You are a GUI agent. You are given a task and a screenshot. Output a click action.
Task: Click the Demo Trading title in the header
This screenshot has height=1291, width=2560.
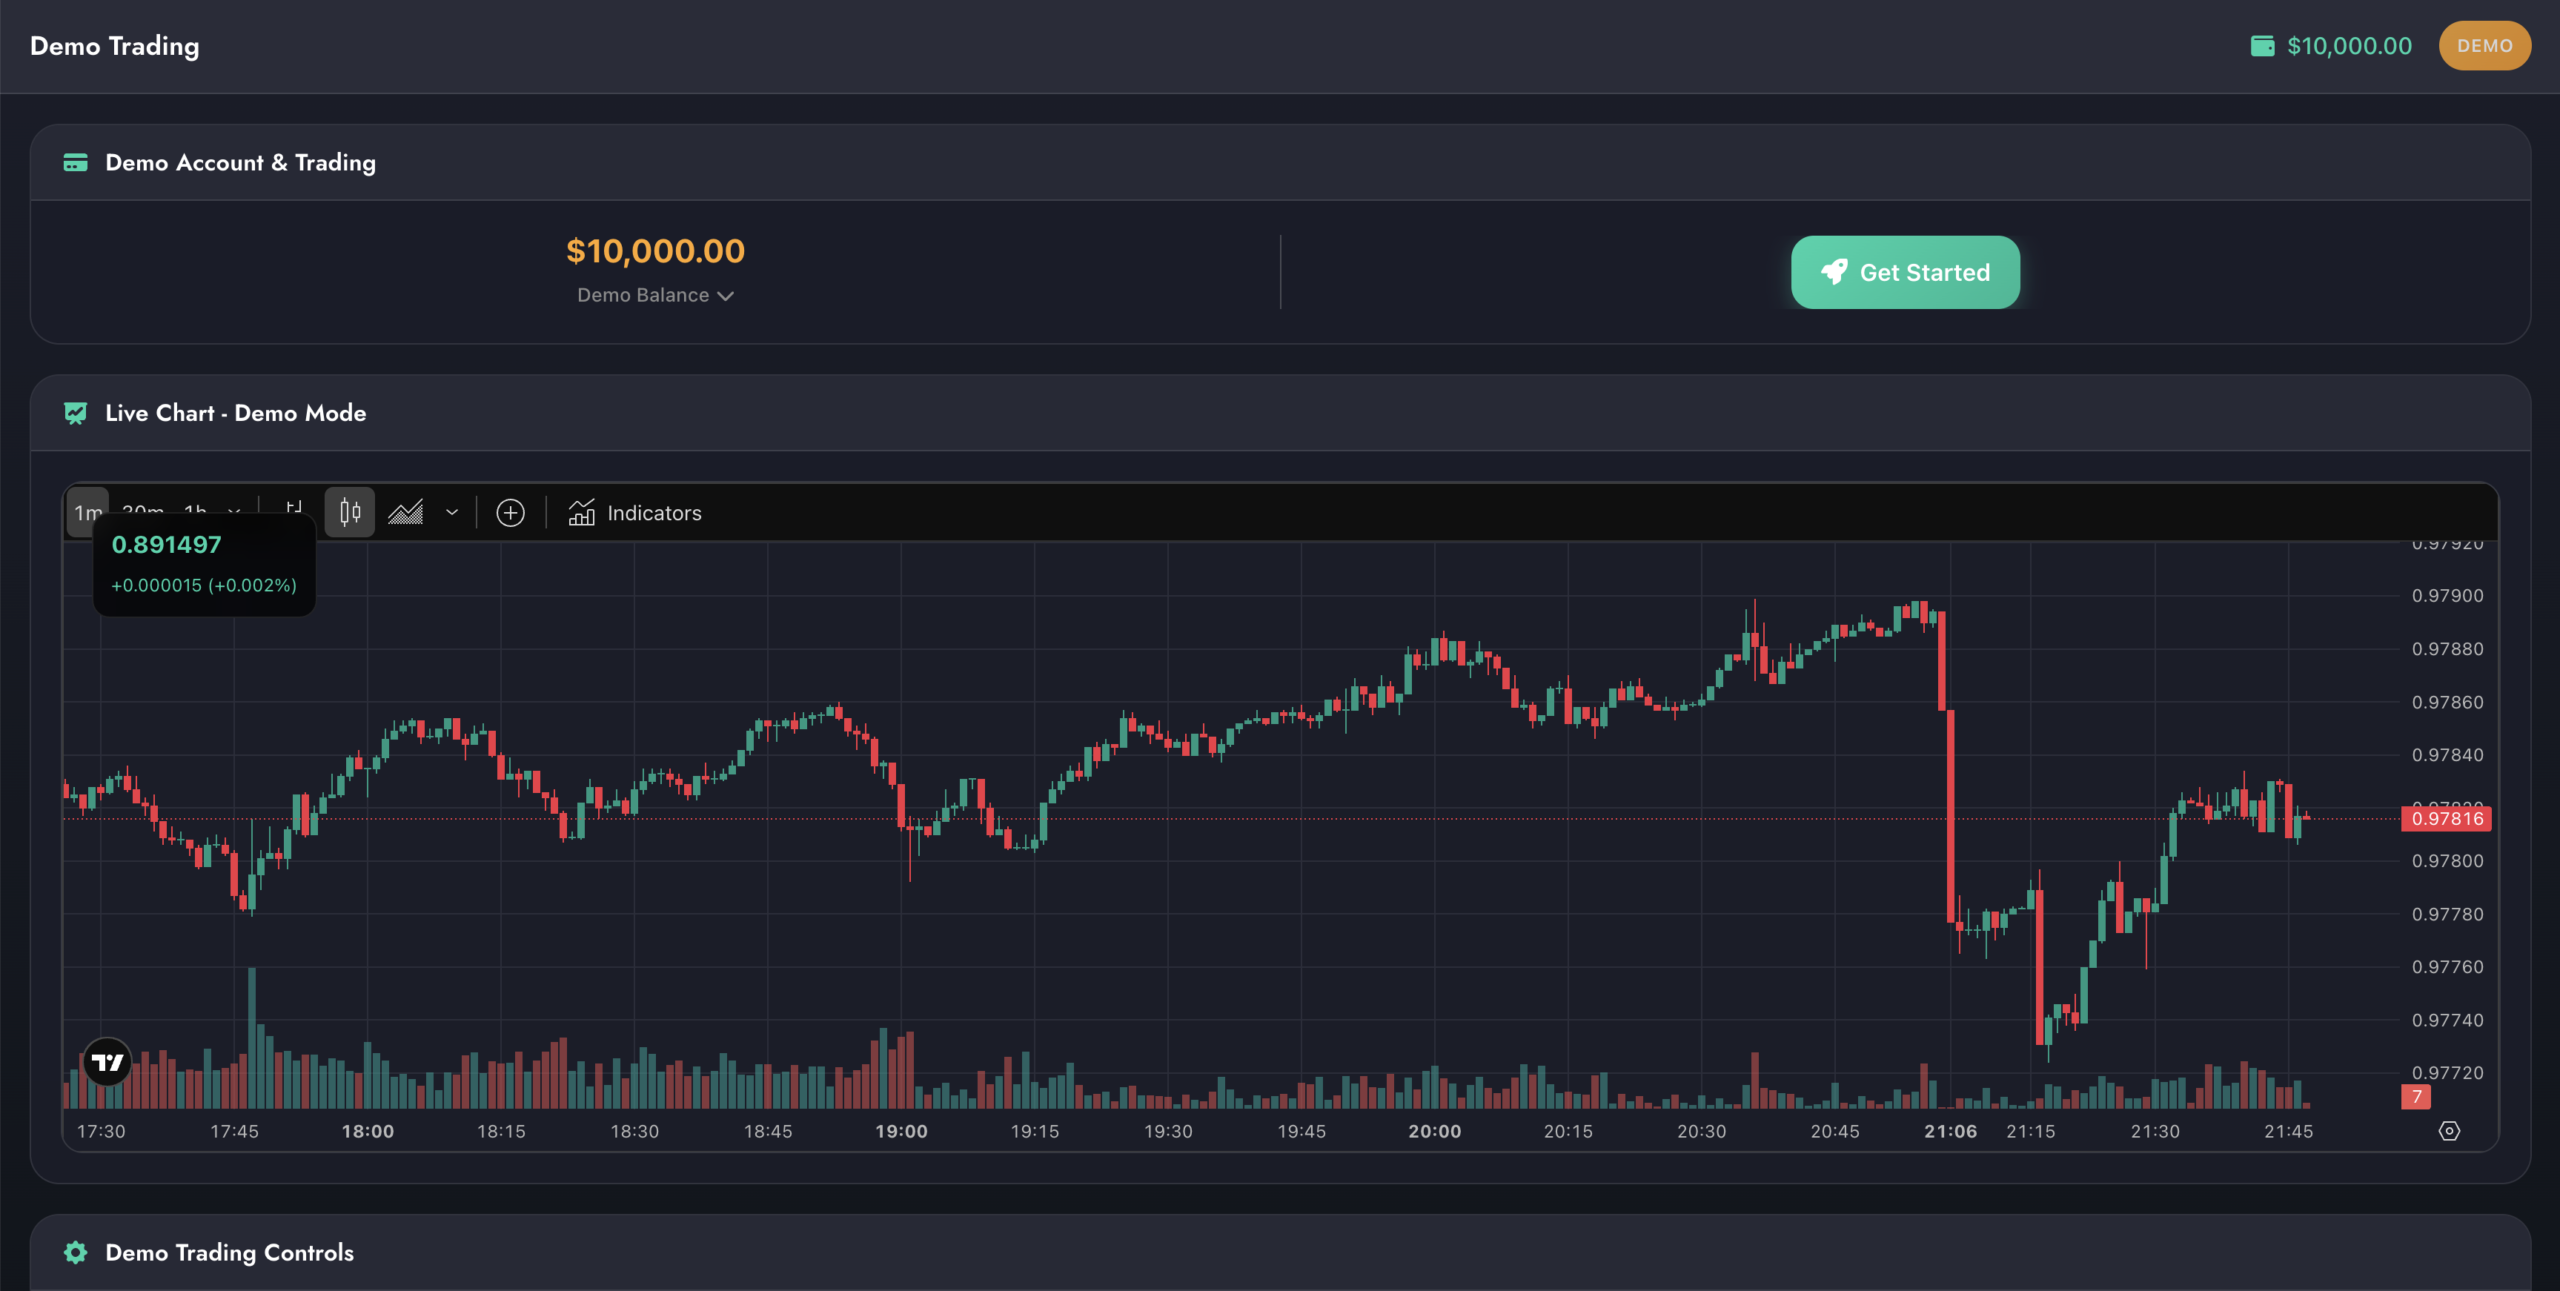pos(114,45)
